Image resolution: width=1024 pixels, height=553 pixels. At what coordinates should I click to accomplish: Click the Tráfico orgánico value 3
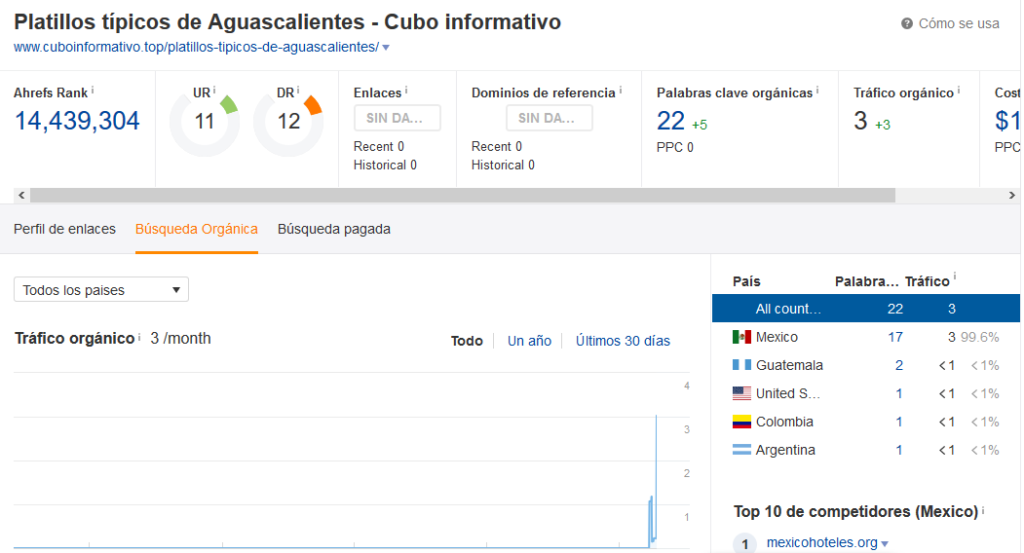(x=860, y=121)
